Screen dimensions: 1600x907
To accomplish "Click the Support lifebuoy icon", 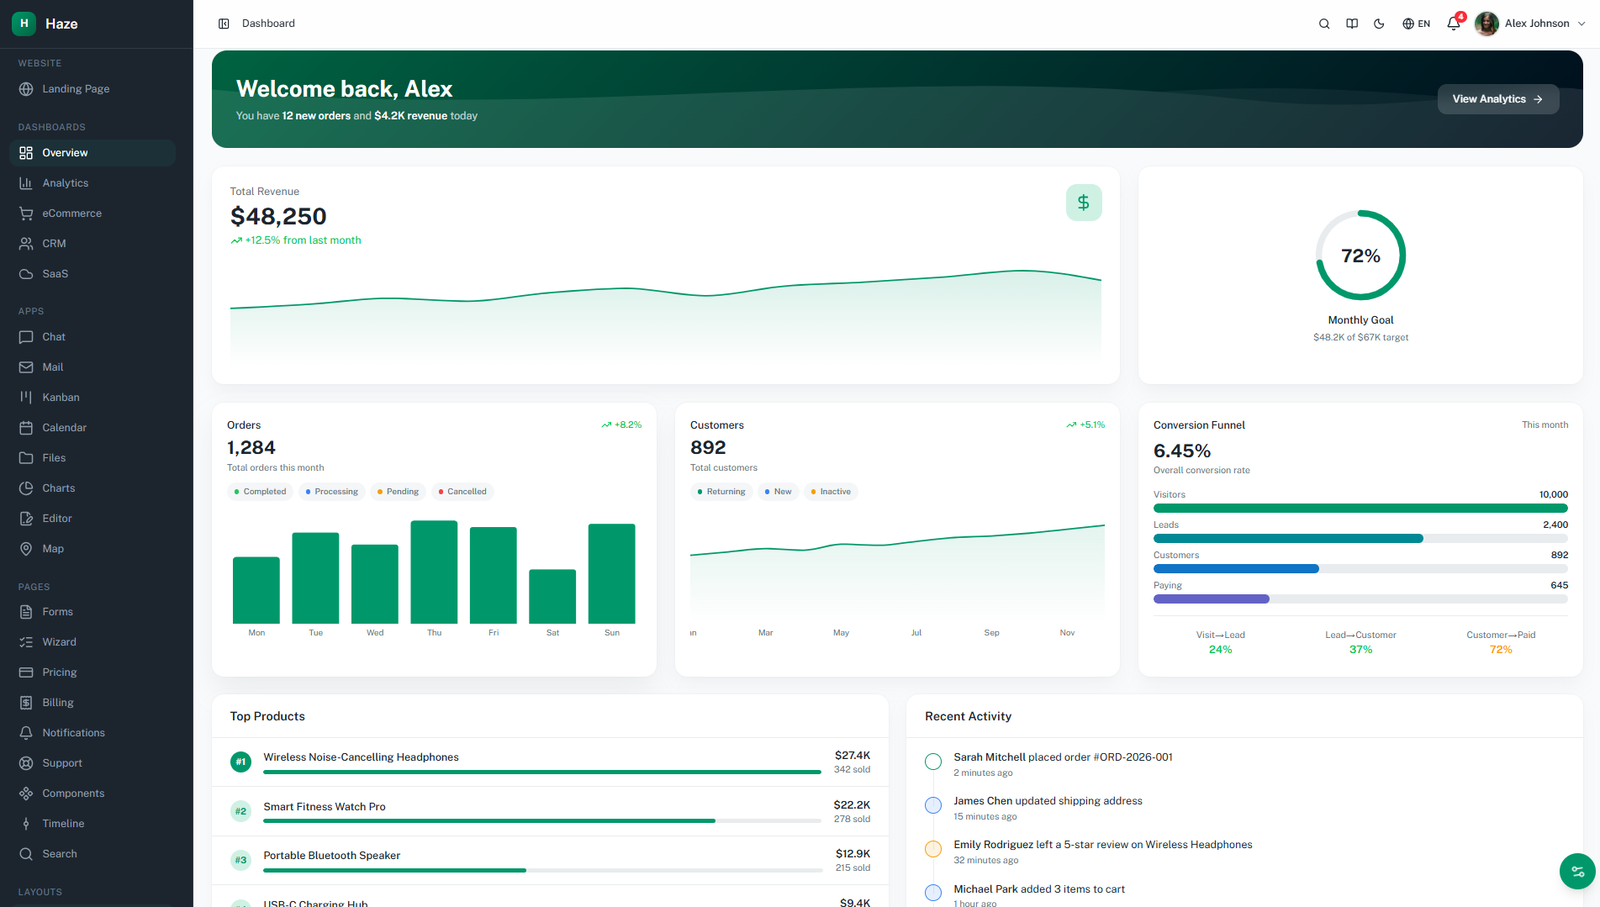I will tap(26, 763).
